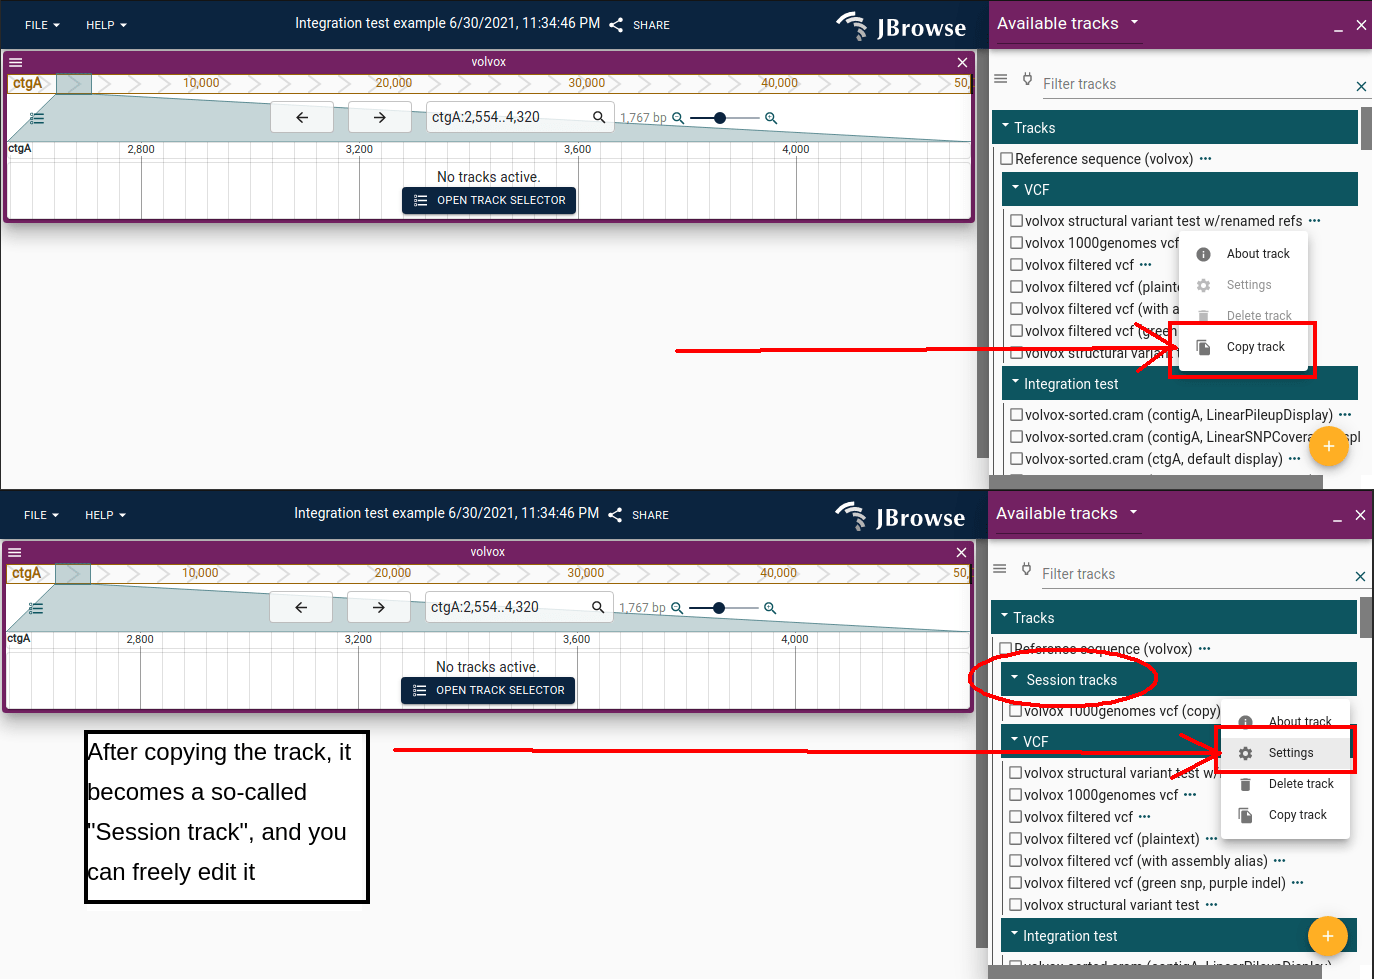Choose enabled 'Settings' in bottom context menu
The height and width of the screenshot is (979, 1374).
point(1286,753)
